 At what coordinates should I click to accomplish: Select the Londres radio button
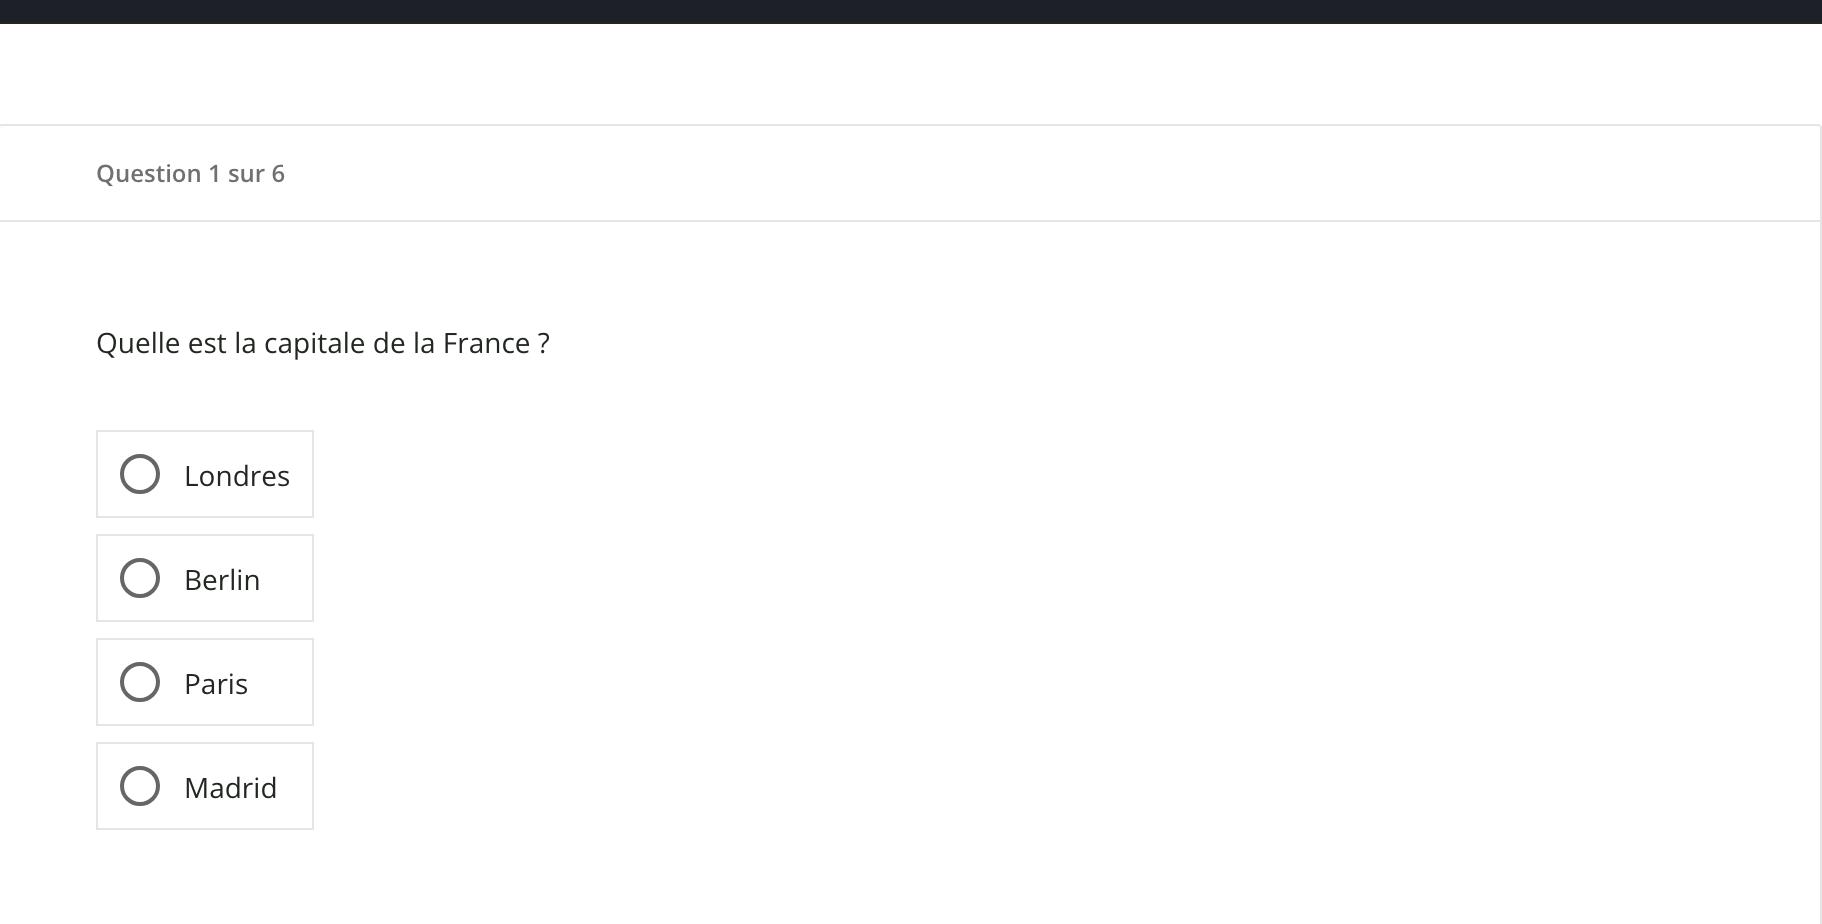coord(140,475)
